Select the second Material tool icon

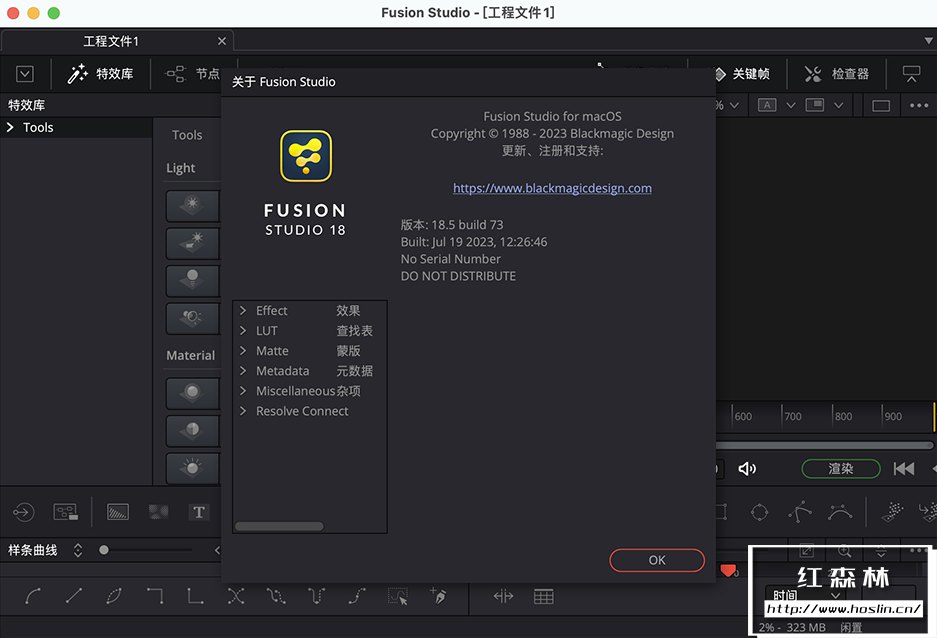coord(192,431)
